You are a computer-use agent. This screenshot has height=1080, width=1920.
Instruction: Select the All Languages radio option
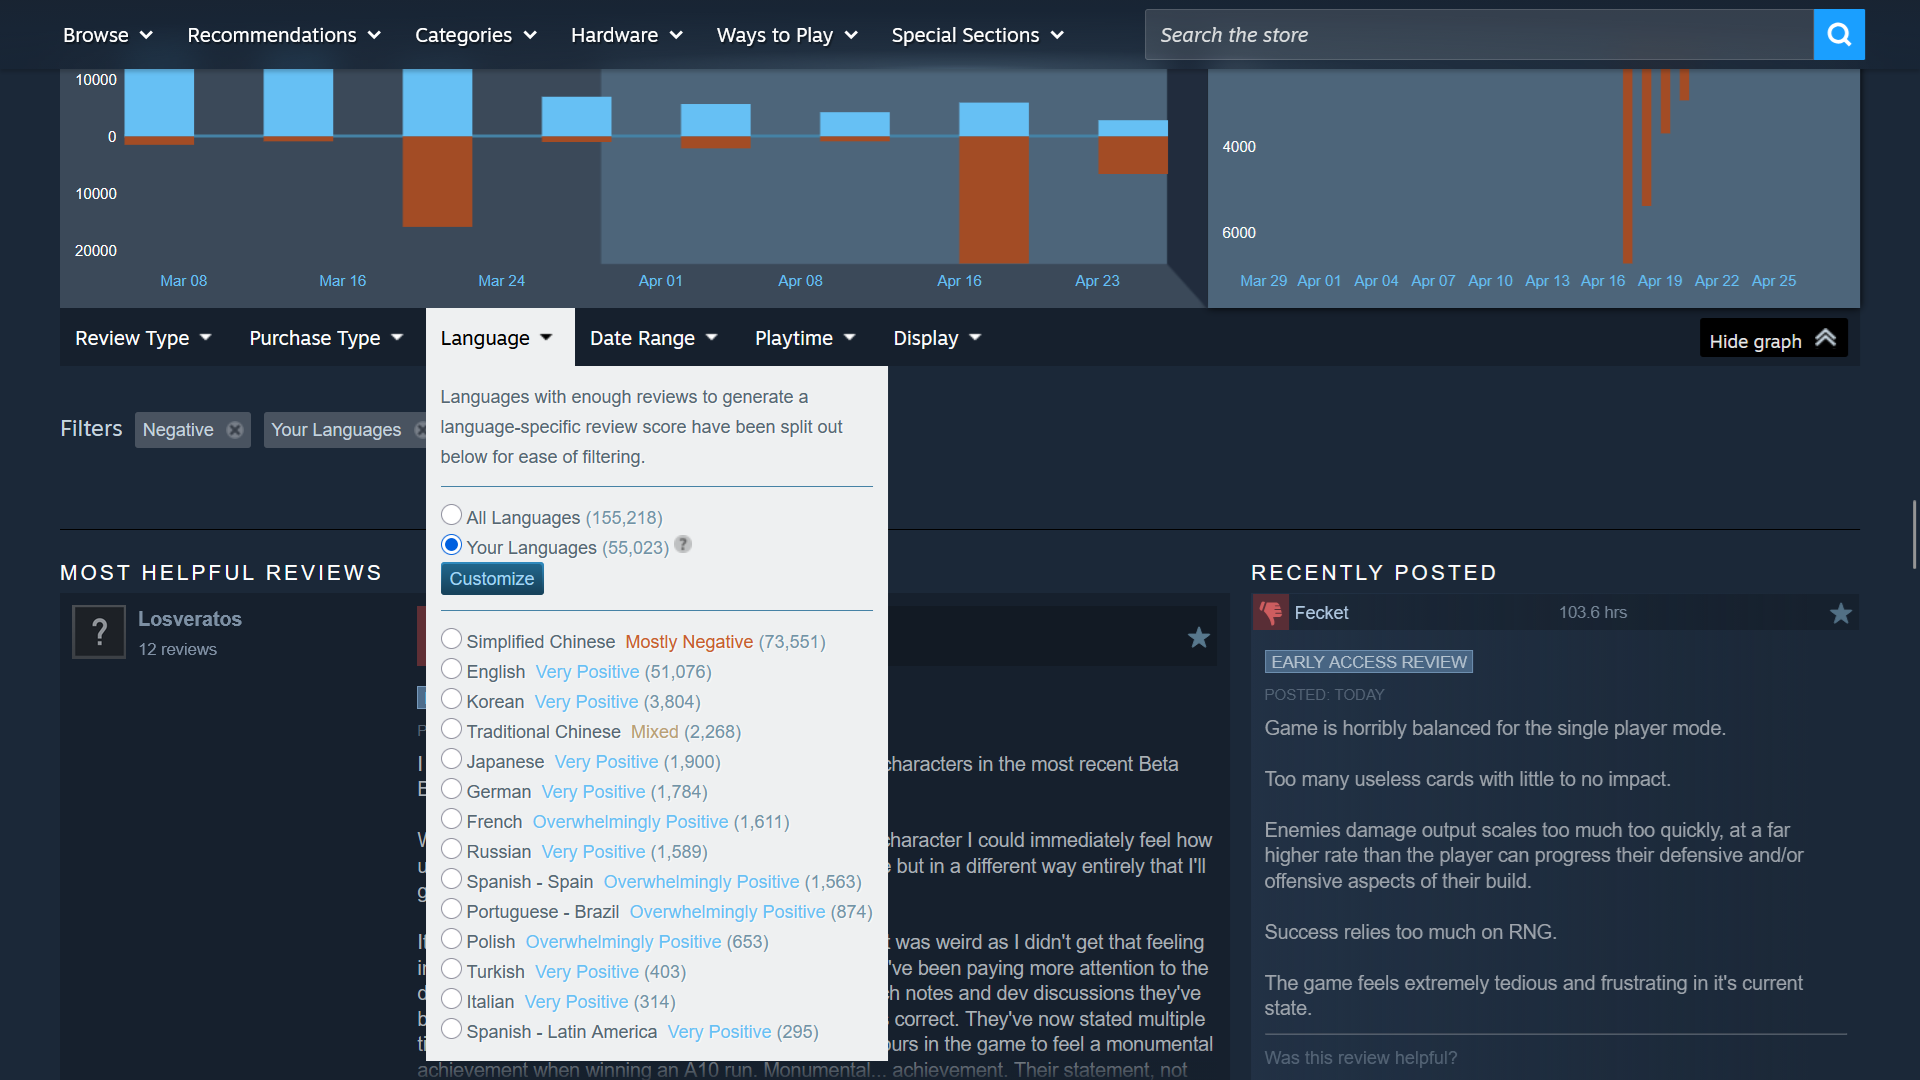point(451,515)
